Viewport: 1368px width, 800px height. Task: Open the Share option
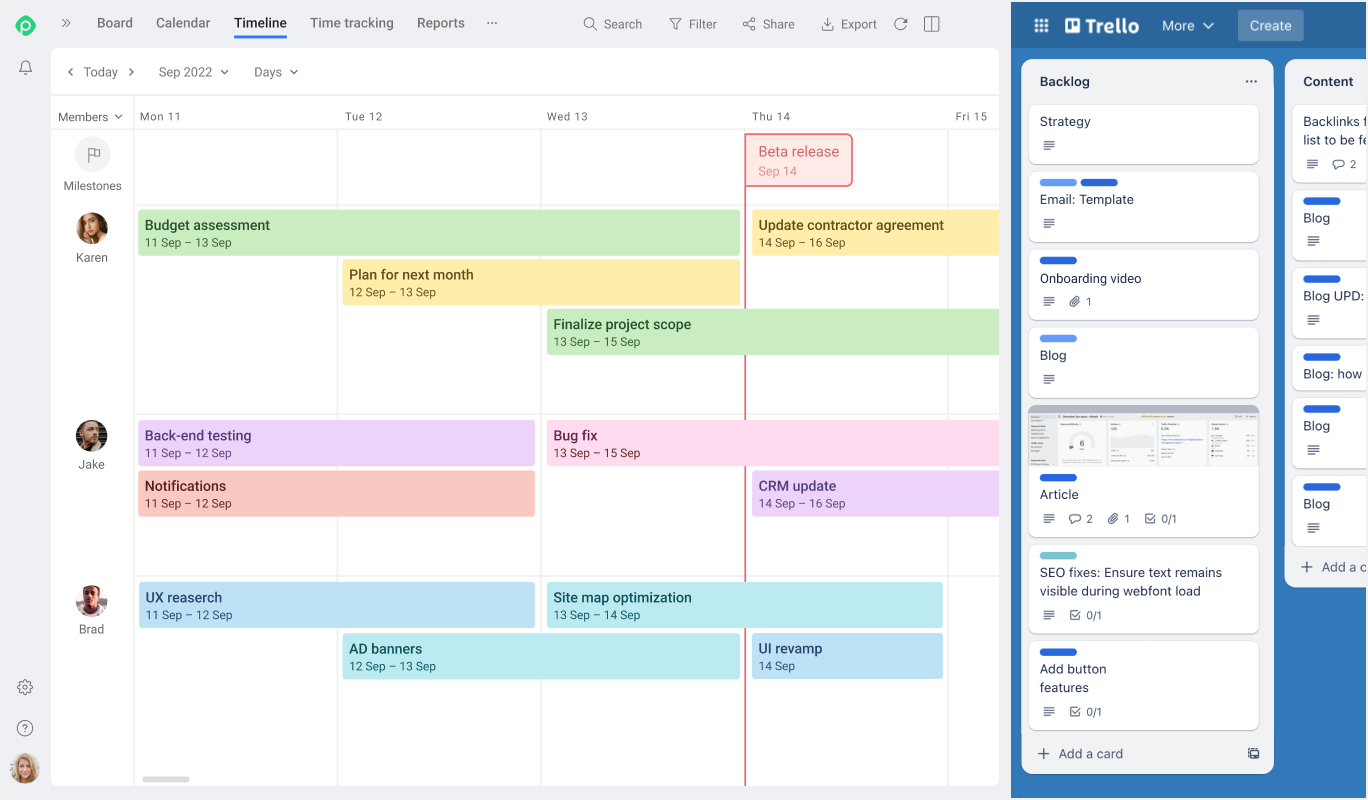[x=768, y=23]
